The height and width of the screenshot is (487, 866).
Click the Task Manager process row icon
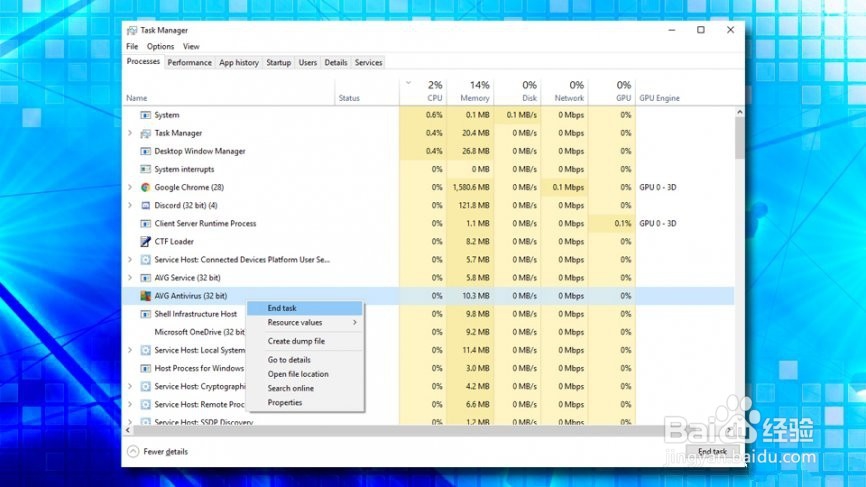(x=145, y=133)
